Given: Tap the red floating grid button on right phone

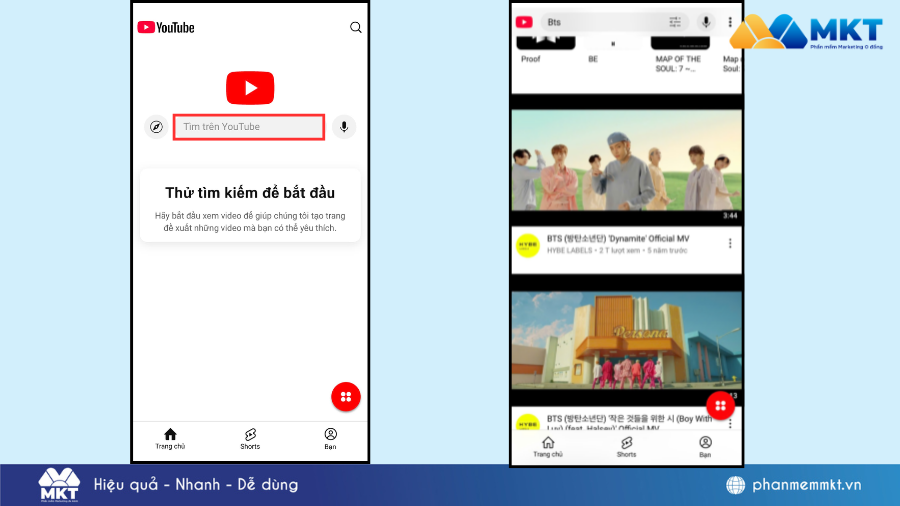Looking at the screenshot, I should click(x=720, y=406).
